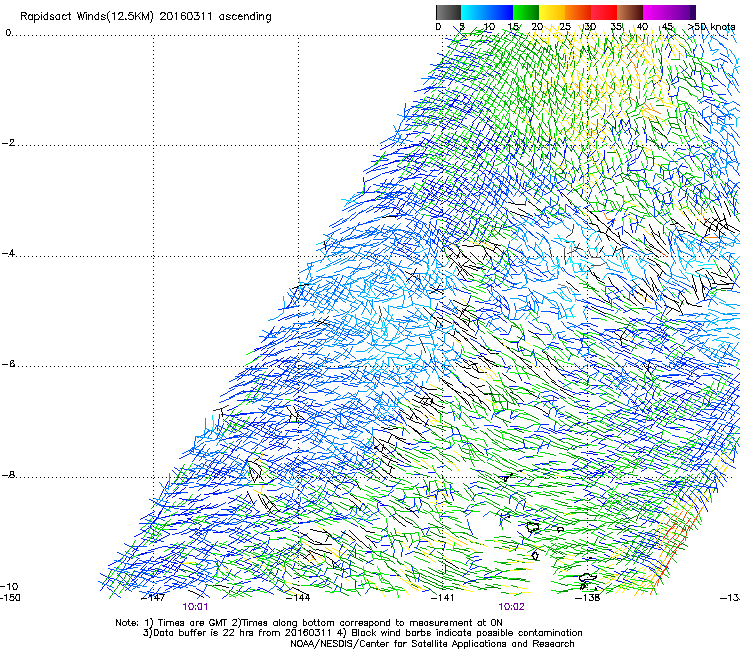Click the cyan 5-10 knots legend swatch
740x650 pixels.
point(473,12)
